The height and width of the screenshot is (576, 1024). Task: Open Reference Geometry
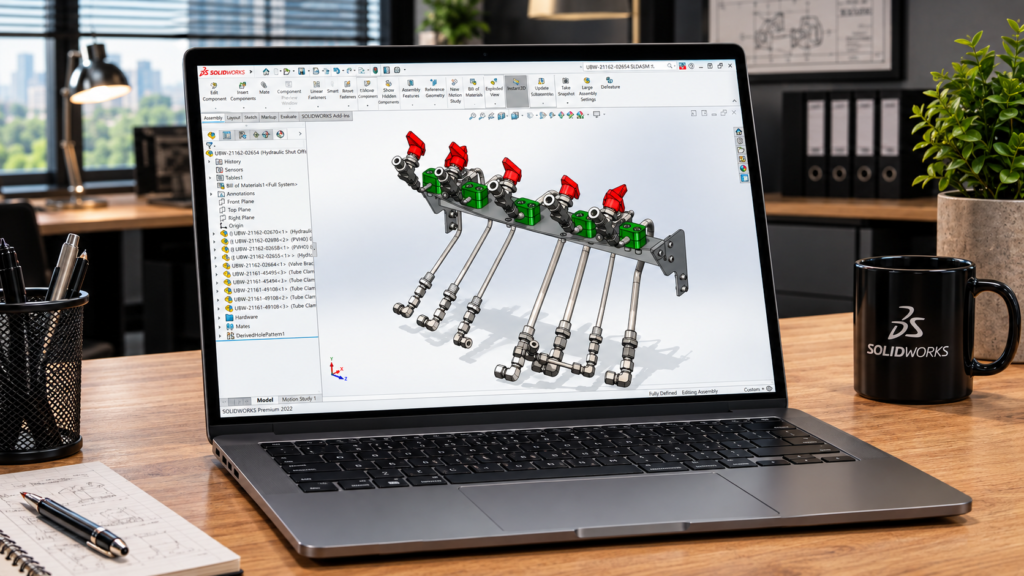coord(434,89)
